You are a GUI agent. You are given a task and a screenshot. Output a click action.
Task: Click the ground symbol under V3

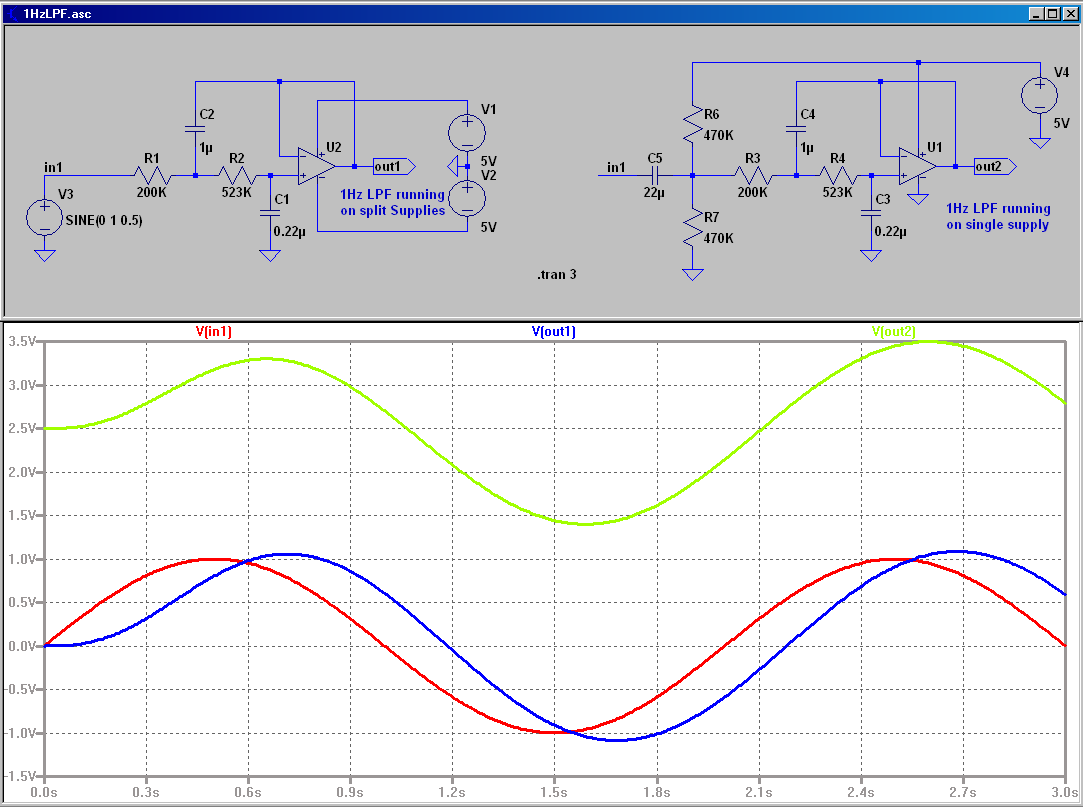[x=44, y=255]
